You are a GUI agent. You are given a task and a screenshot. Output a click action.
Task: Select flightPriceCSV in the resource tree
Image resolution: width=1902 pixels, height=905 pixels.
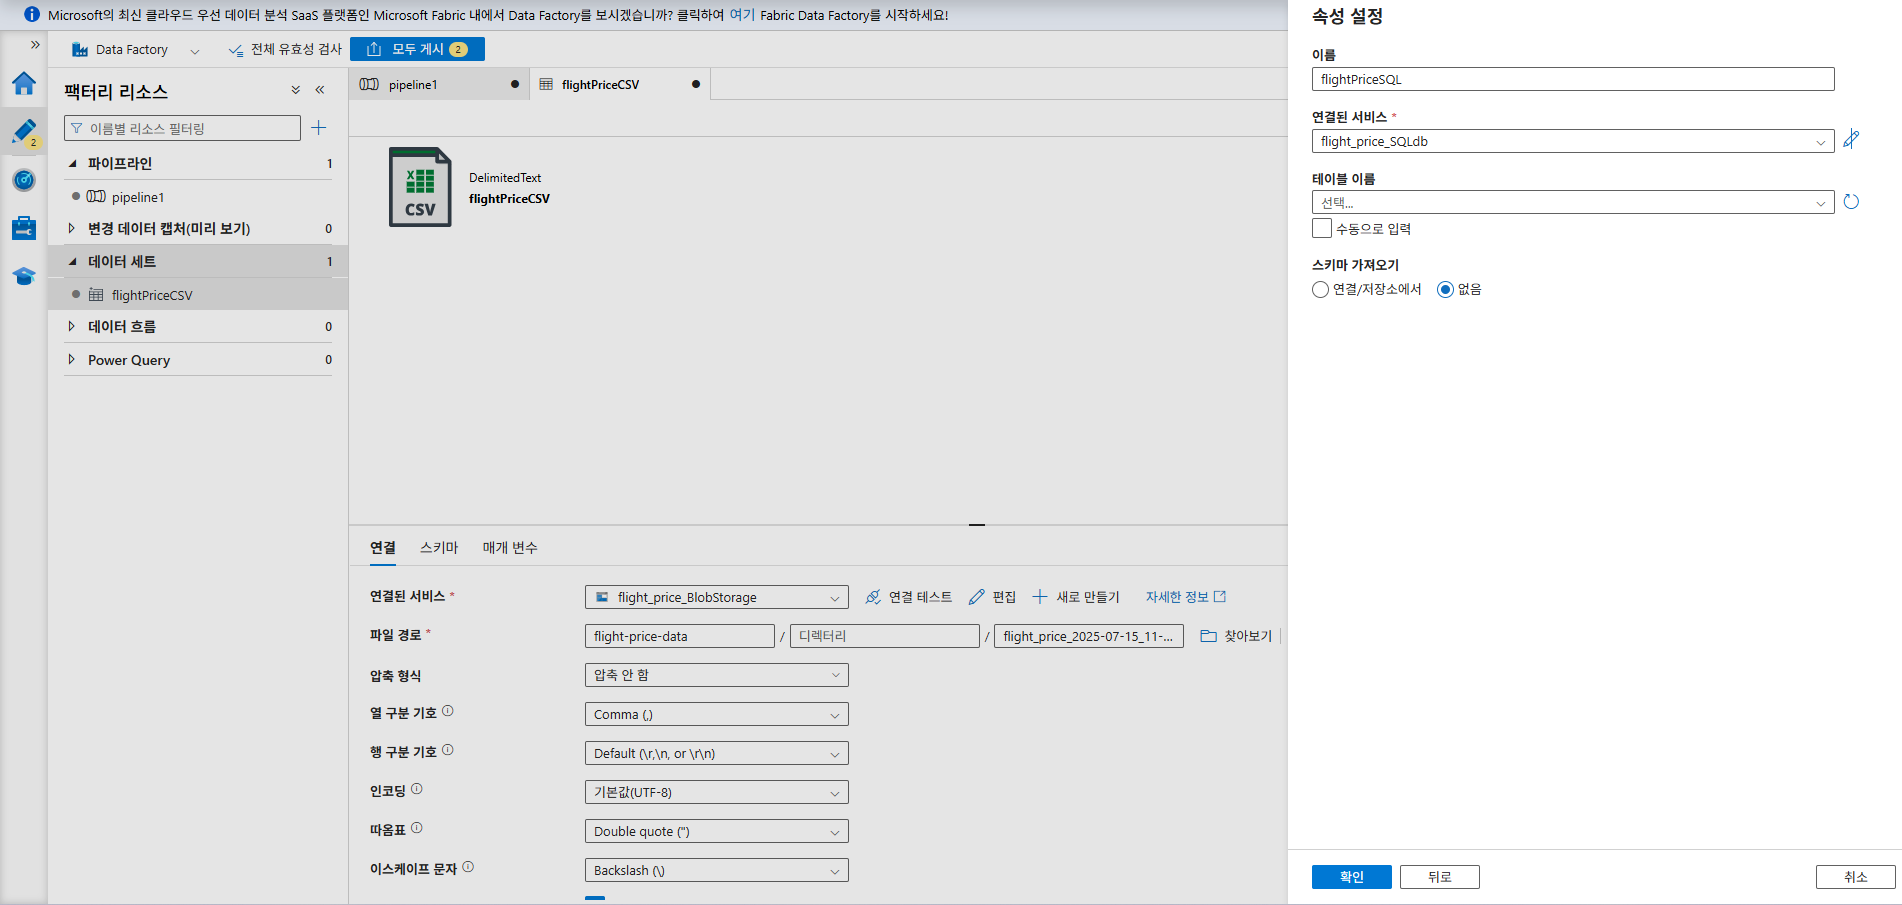point(152,295)
